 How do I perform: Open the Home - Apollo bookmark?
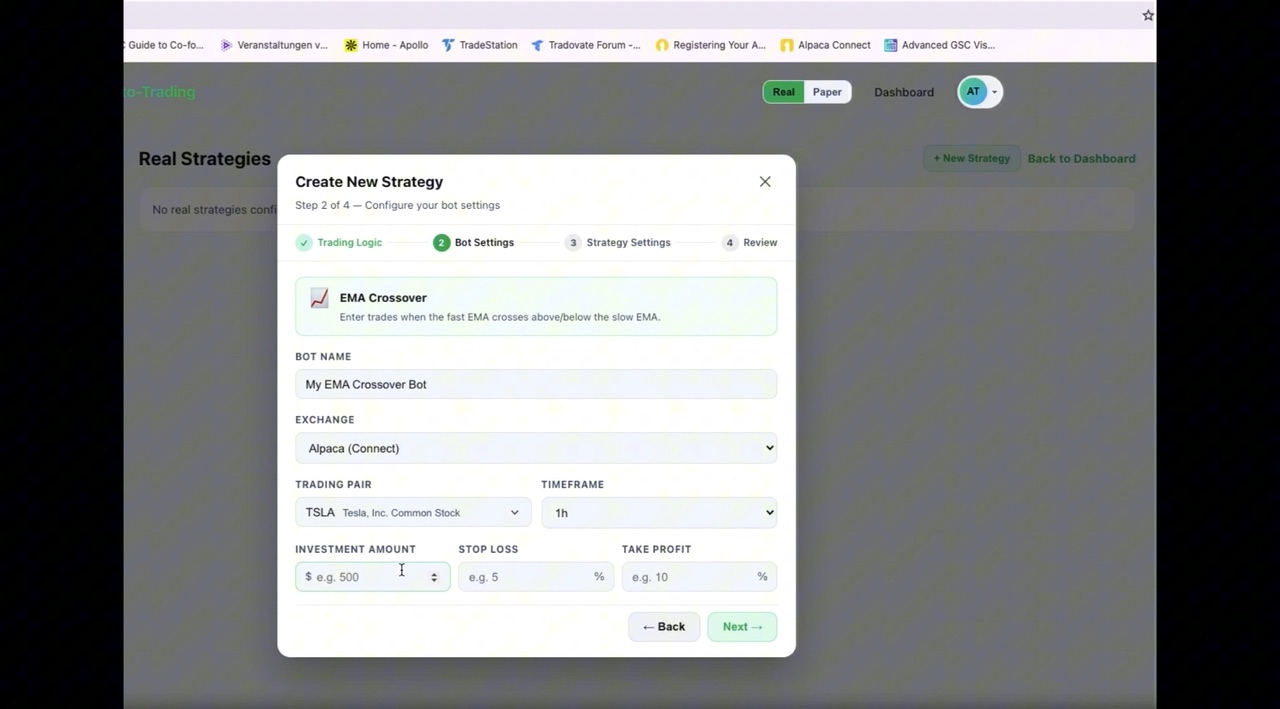386,45
